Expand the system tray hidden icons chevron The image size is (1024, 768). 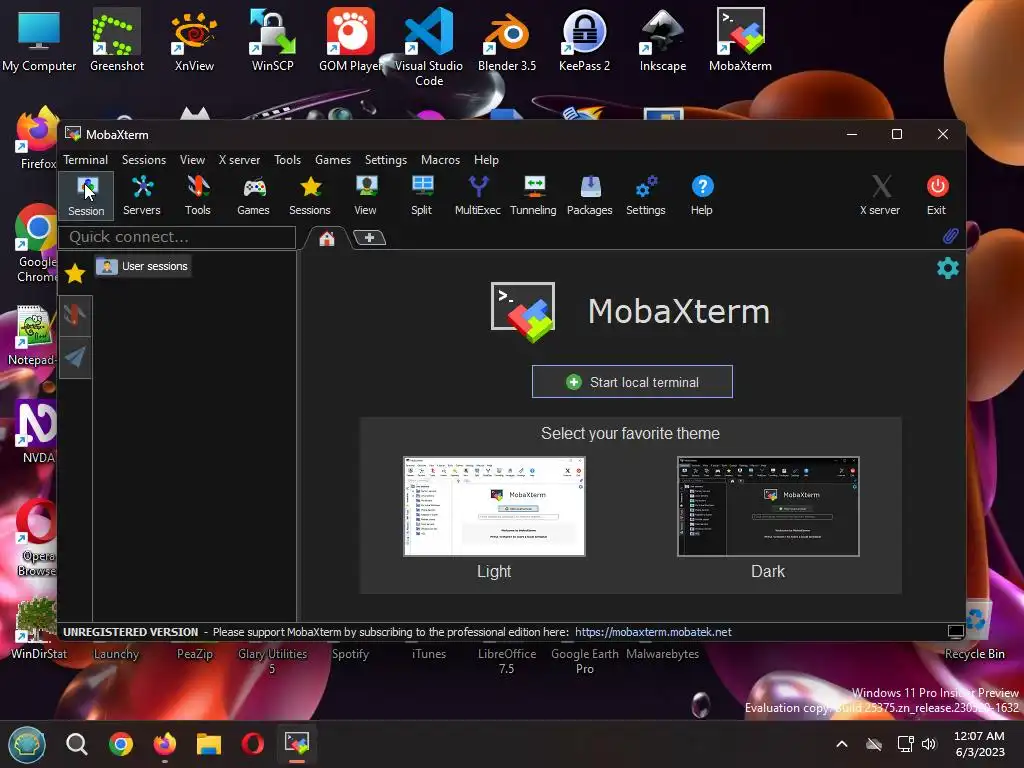tap(842, 744)
